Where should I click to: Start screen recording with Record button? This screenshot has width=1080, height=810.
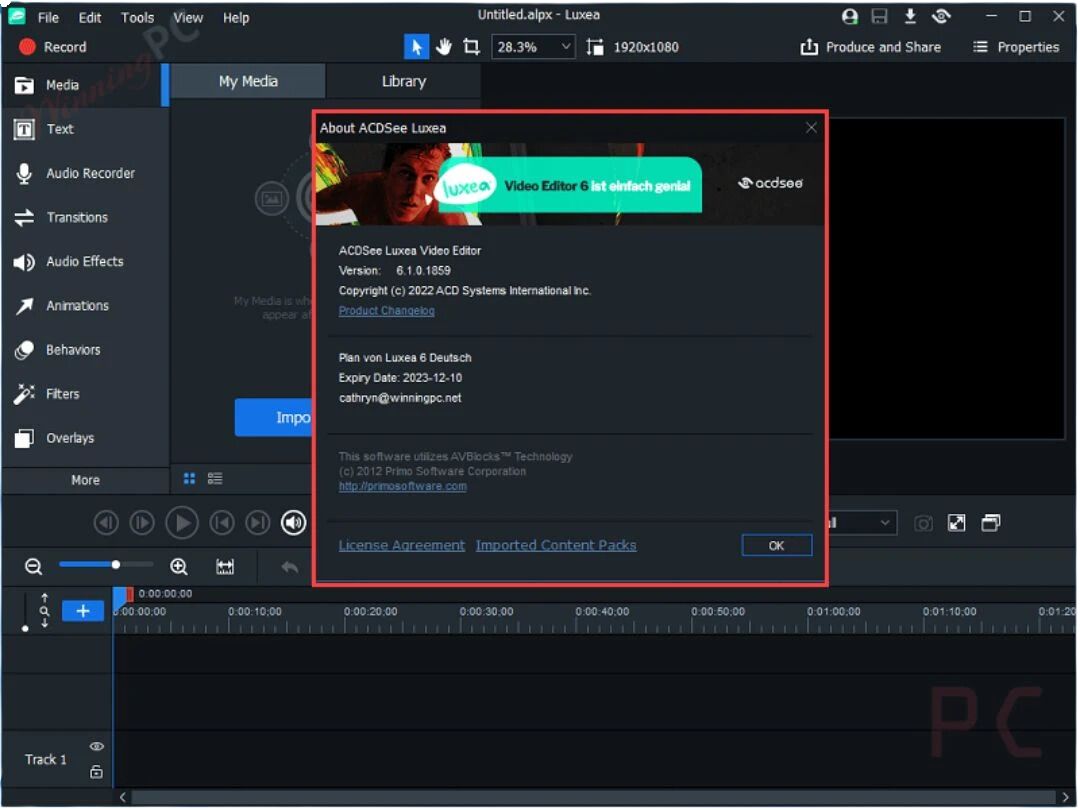(53, 47)
